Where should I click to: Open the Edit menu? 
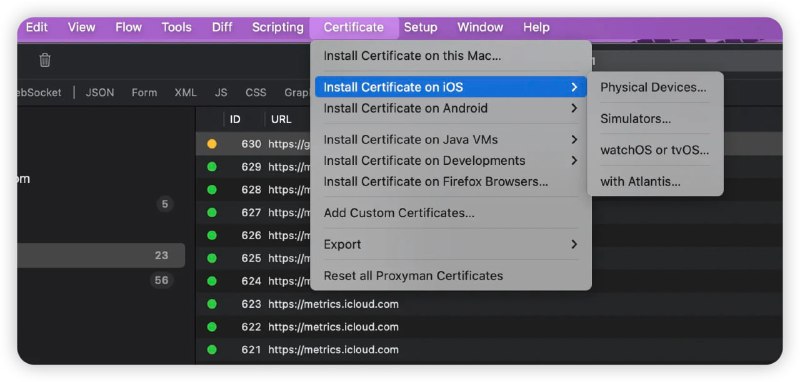[x=37, y=28]
